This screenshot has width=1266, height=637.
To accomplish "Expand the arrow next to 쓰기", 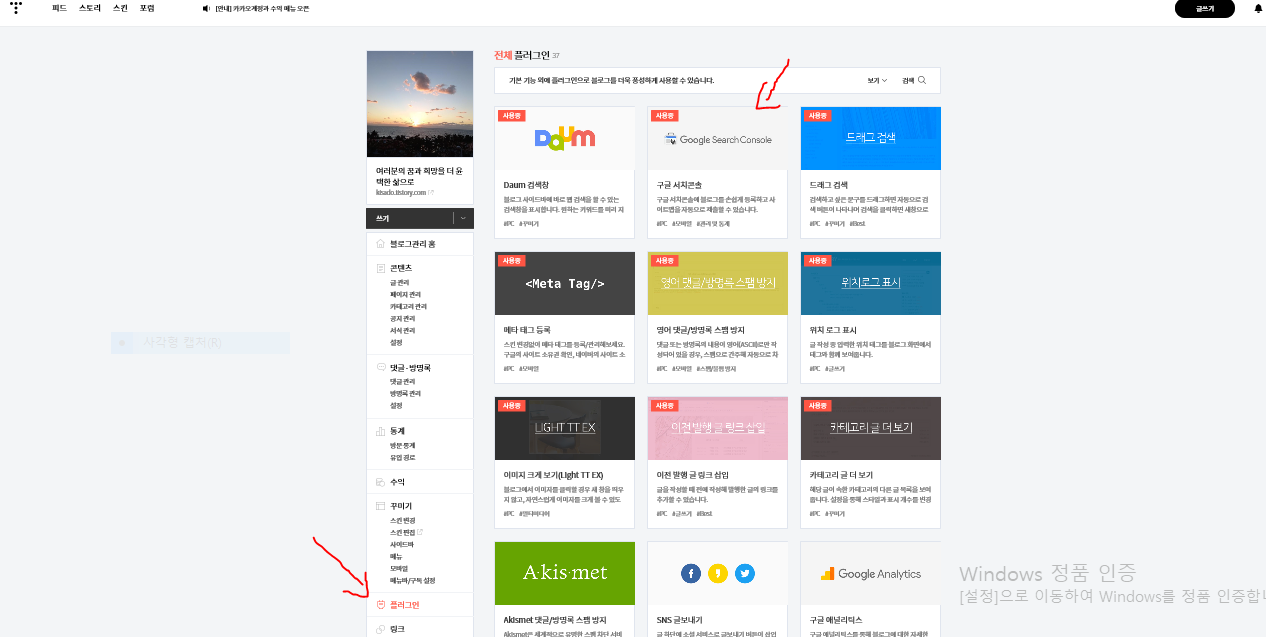I will point(463,218).
